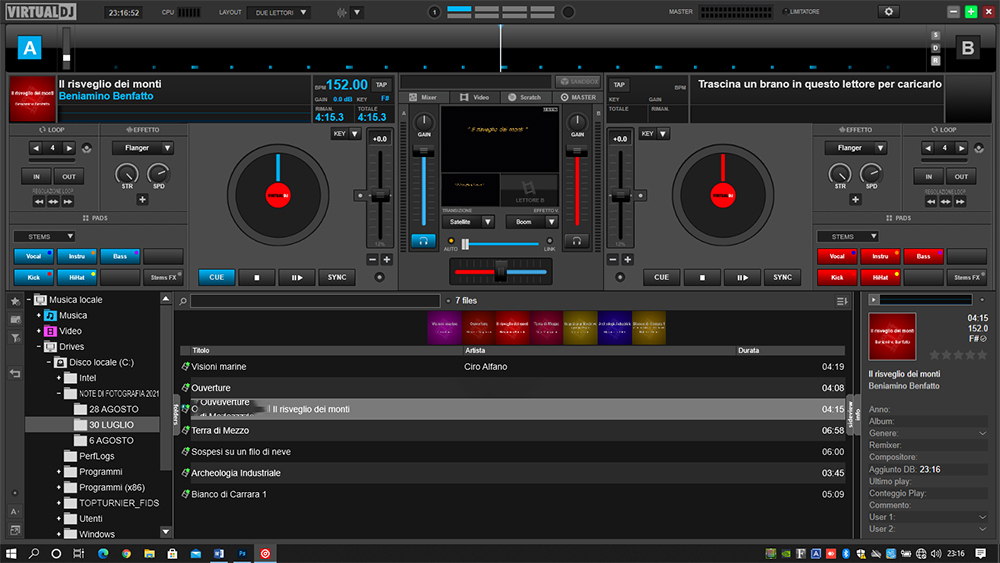Toggle Kick stem pad on deck A

pyautogui.click(x=34, y=277)
